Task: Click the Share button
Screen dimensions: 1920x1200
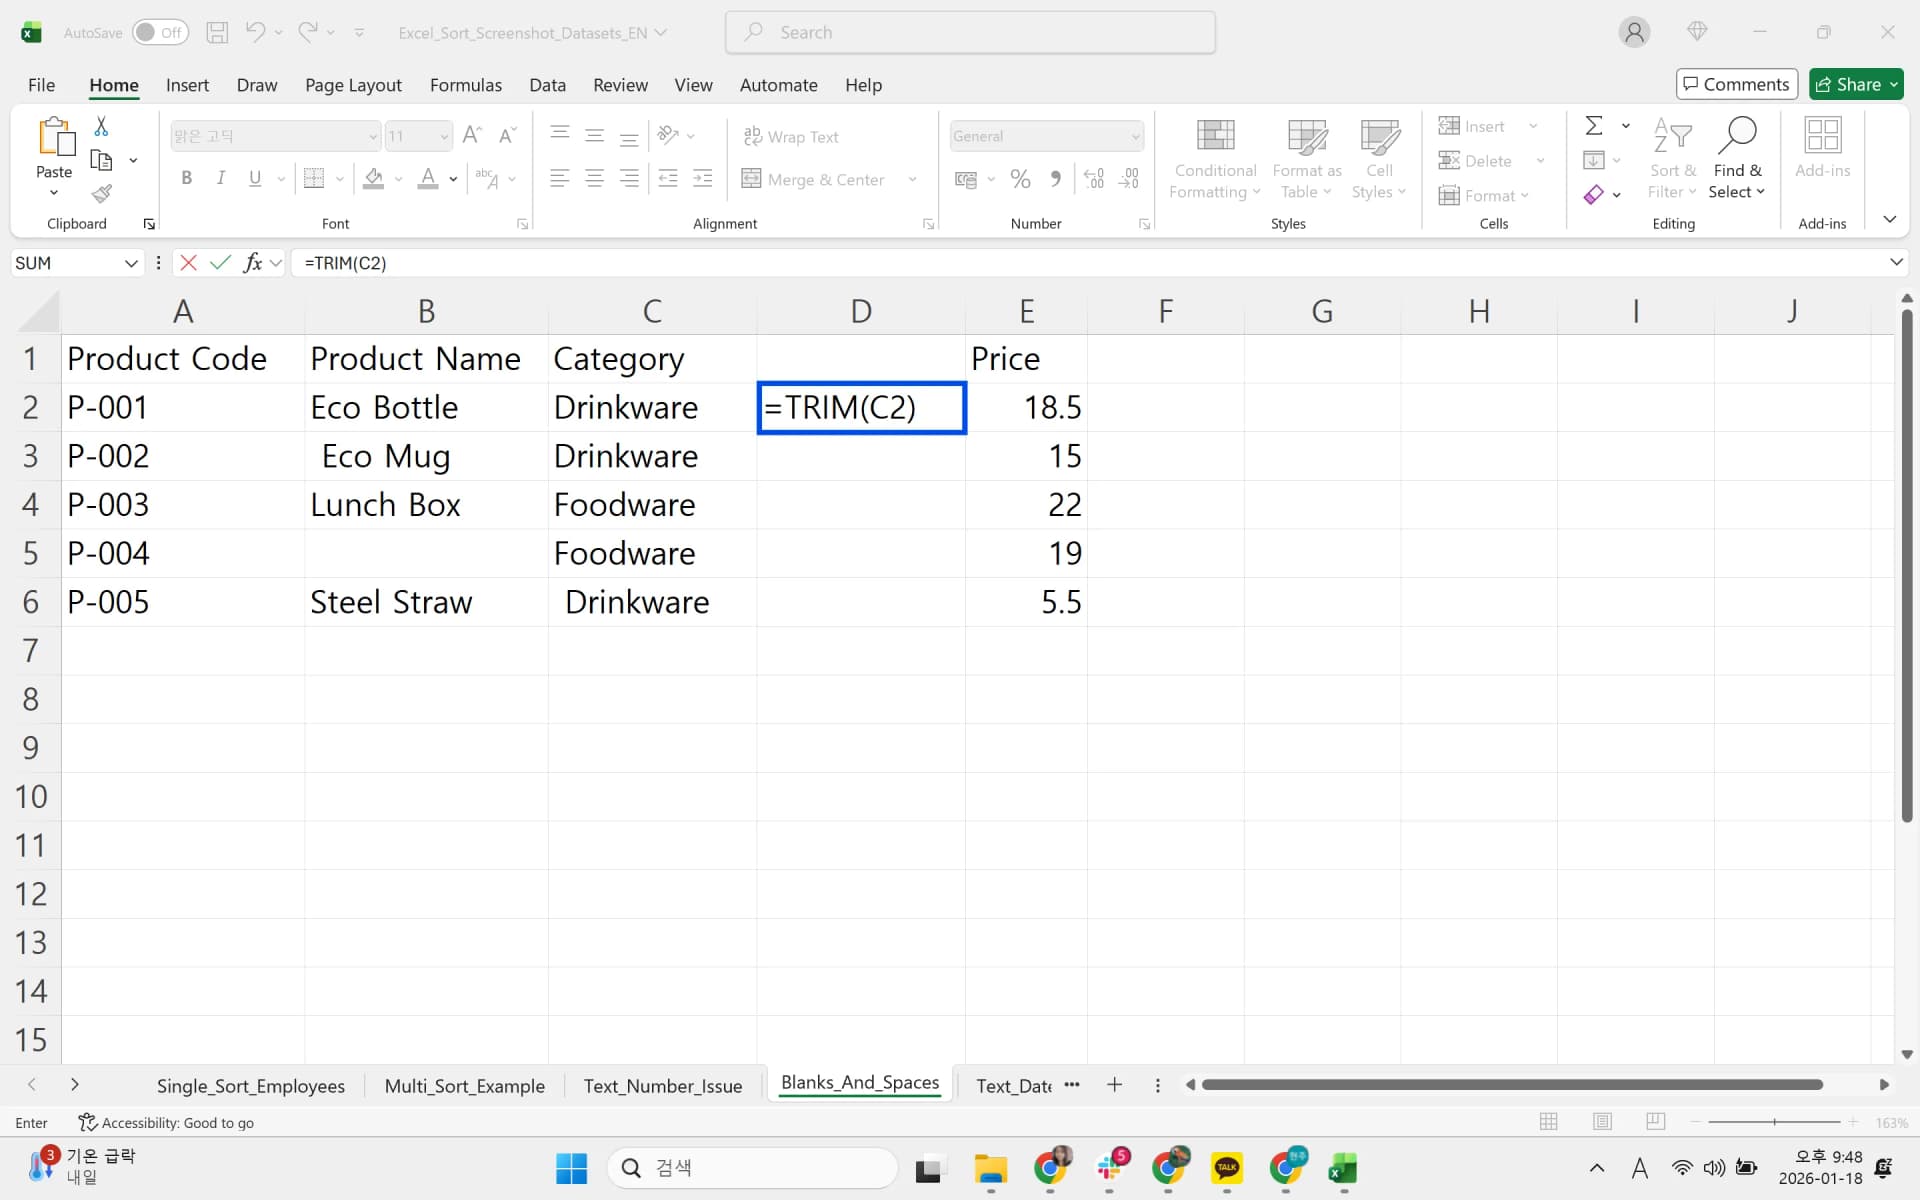Action: (x=1855, y=84)
